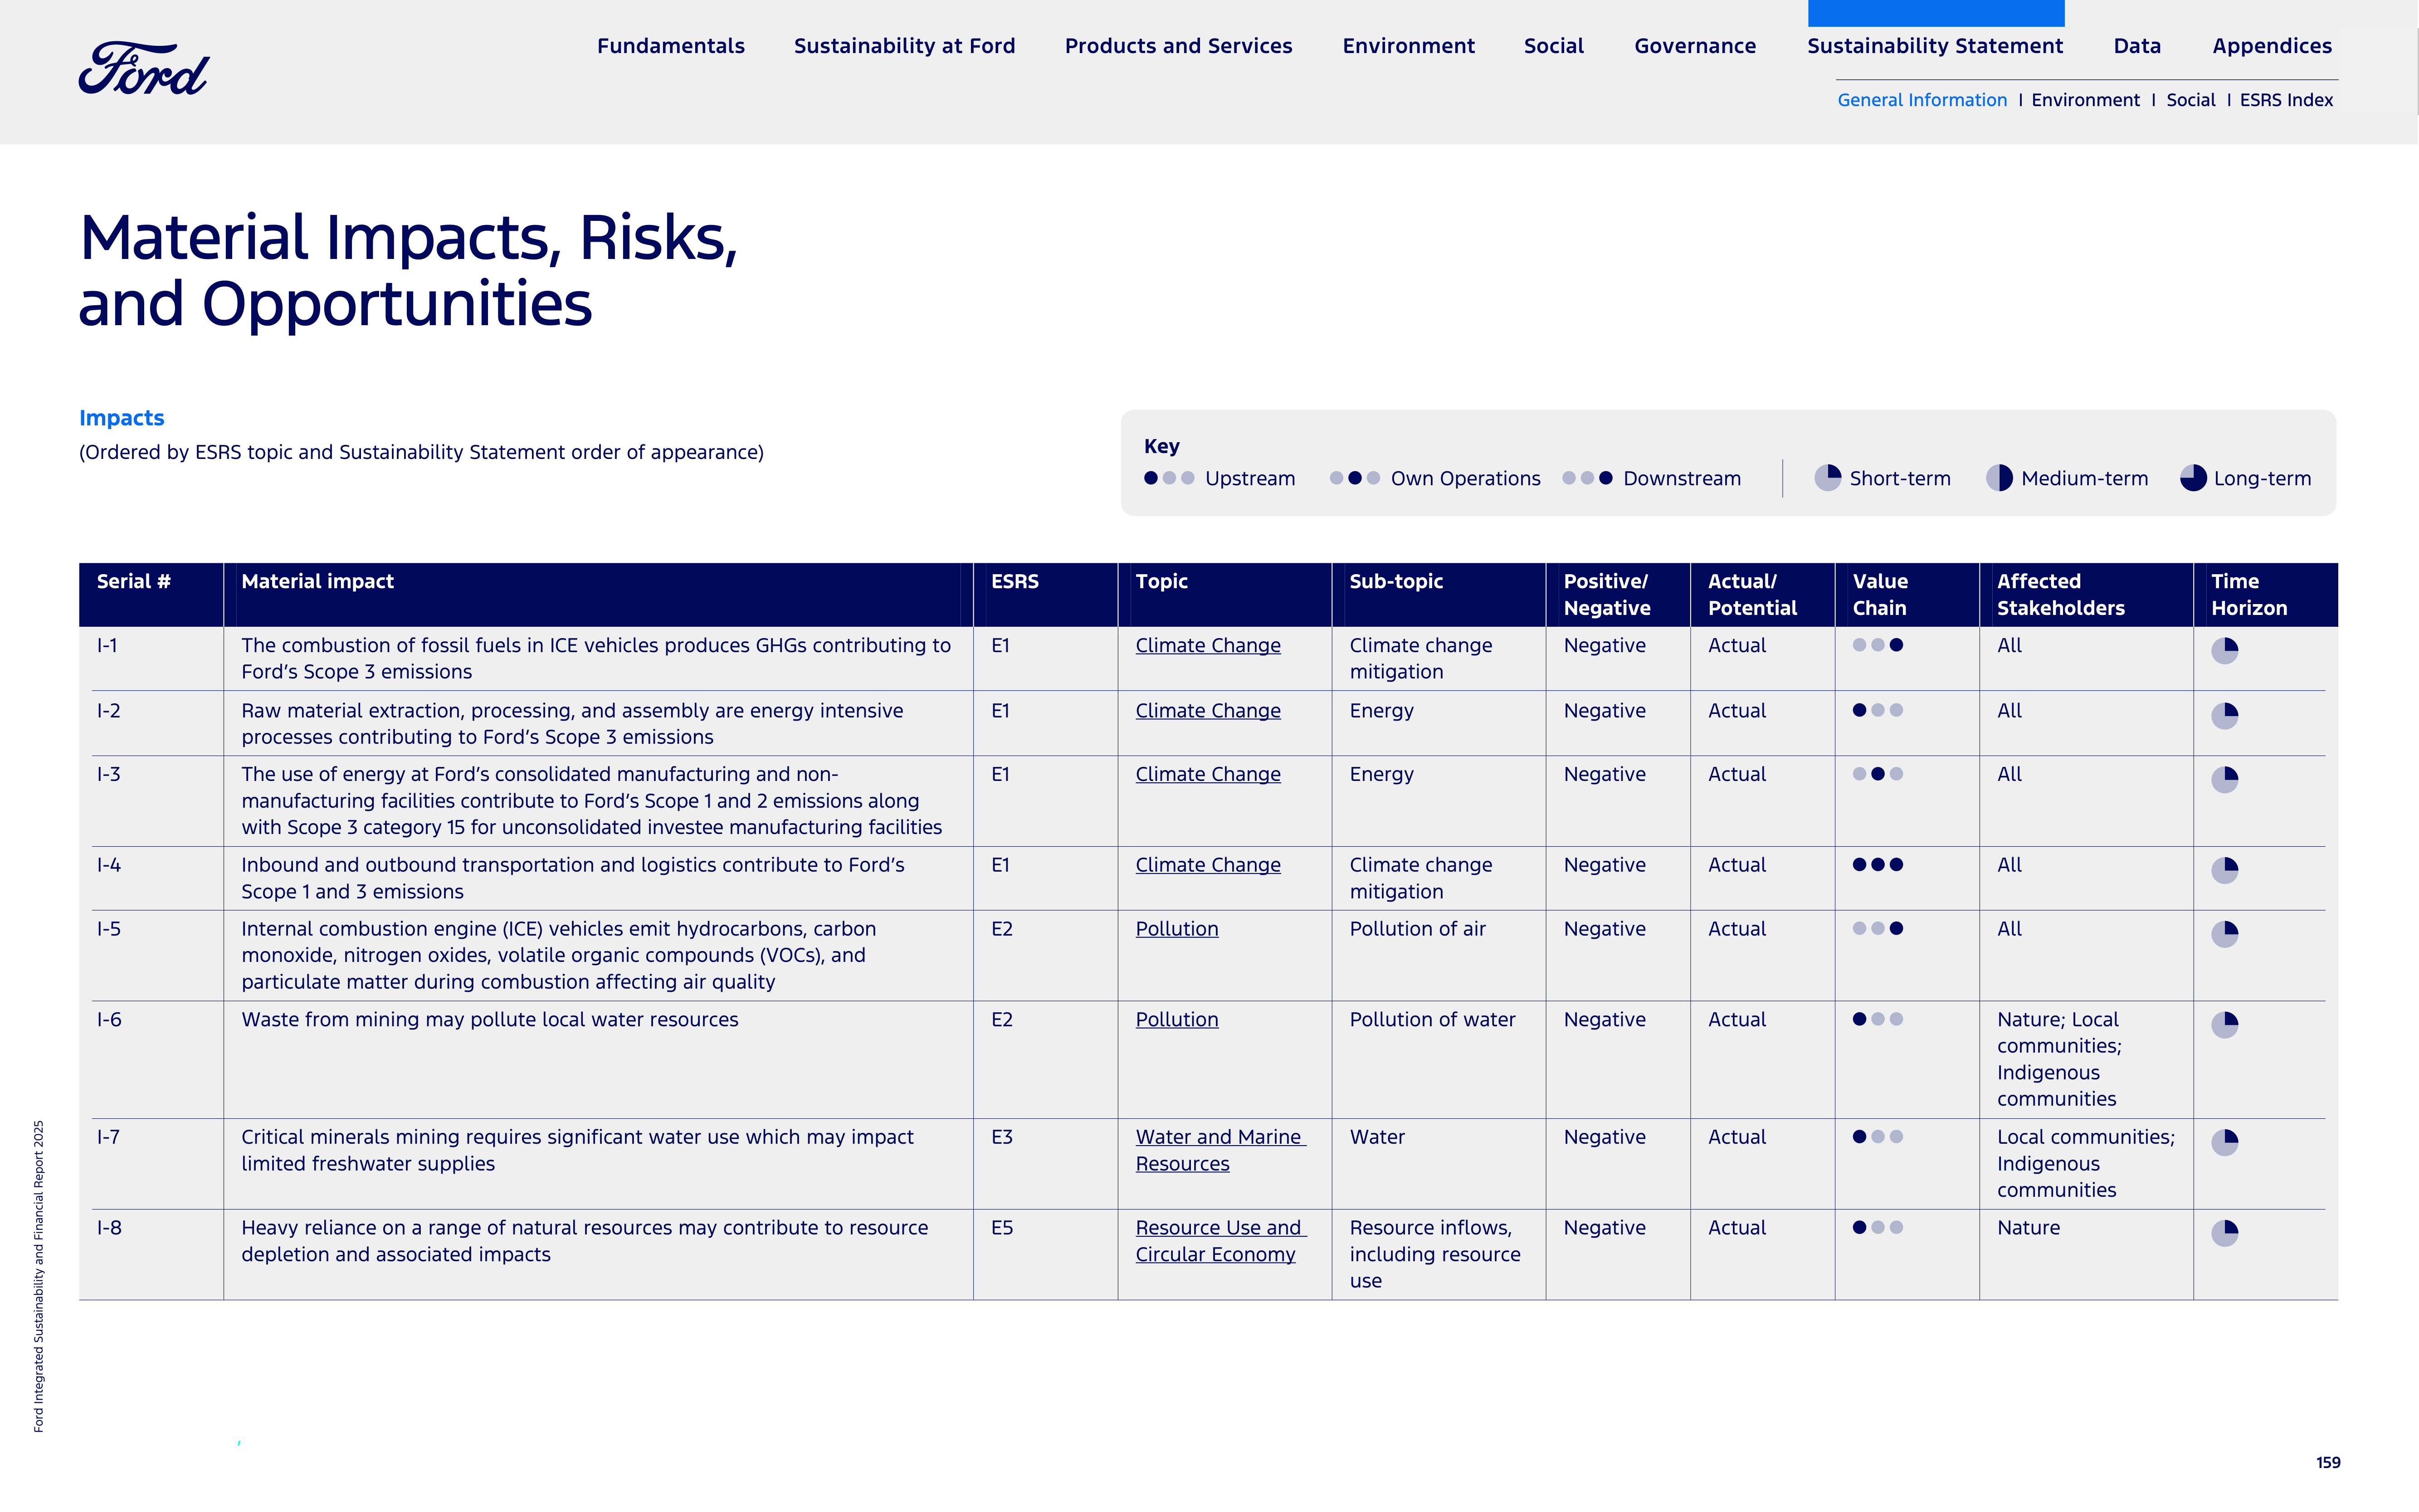The image size is (2419, 1512).
Task: Open Climate Change link in row I-2
Action: pos(1208,711)
